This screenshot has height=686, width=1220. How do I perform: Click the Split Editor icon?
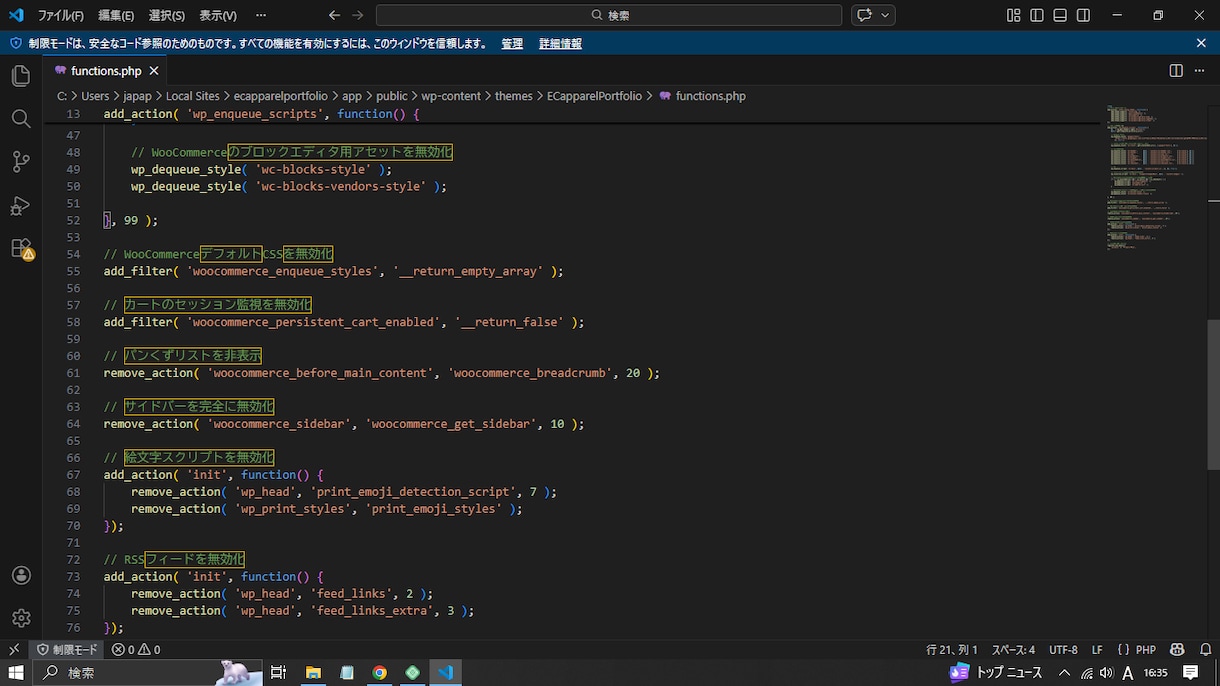1176,71
